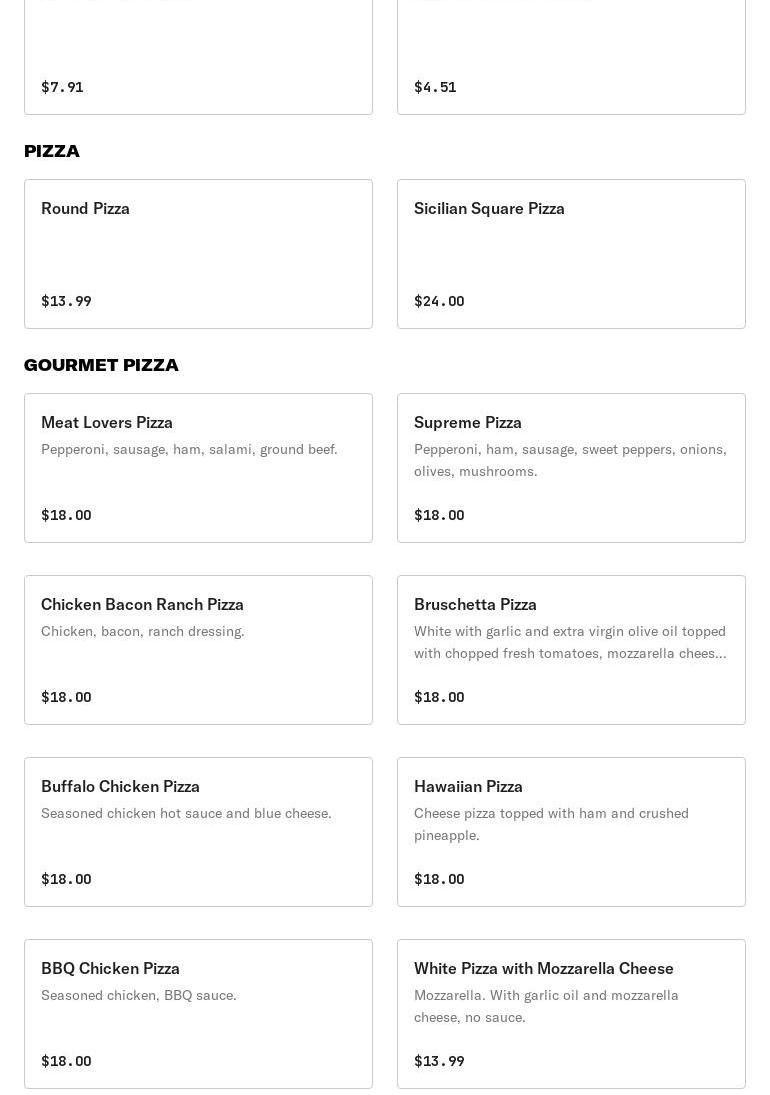Click the $13.99 price under Round Pizza

tap(66, 301)
